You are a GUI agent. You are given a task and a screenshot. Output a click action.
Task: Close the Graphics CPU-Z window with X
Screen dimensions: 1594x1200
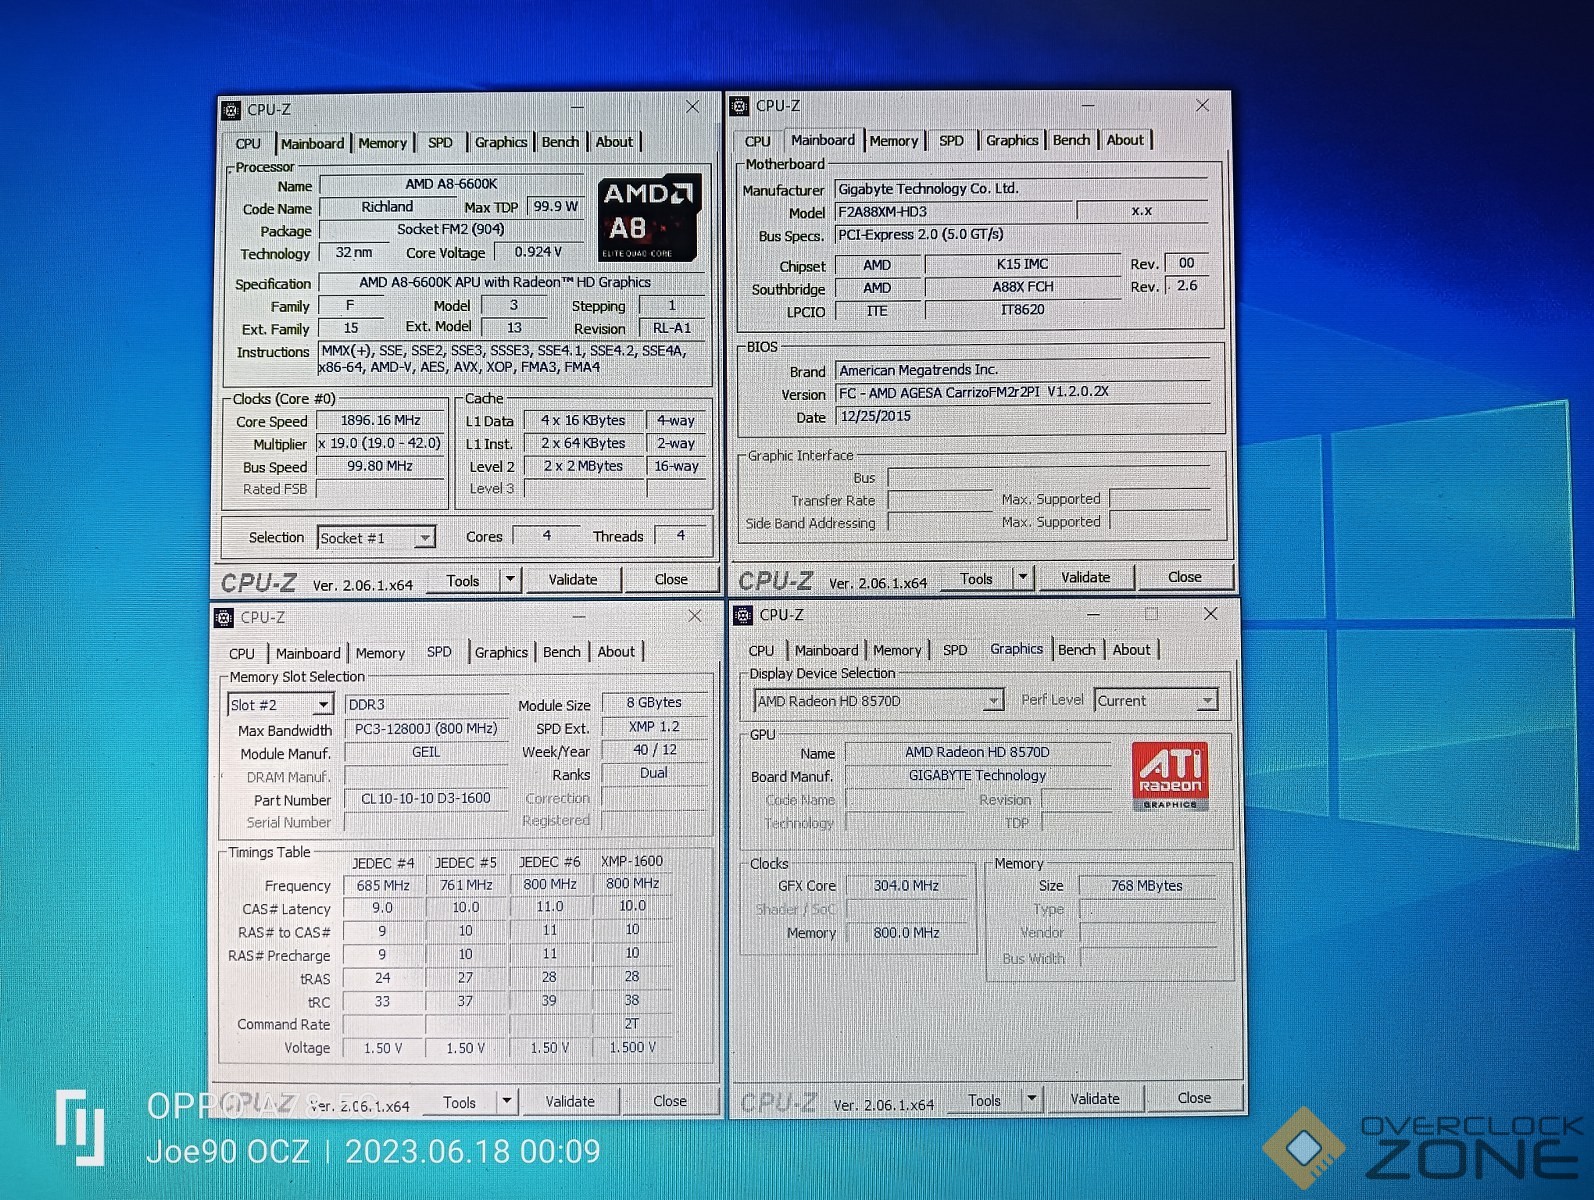click(1210, 614)
